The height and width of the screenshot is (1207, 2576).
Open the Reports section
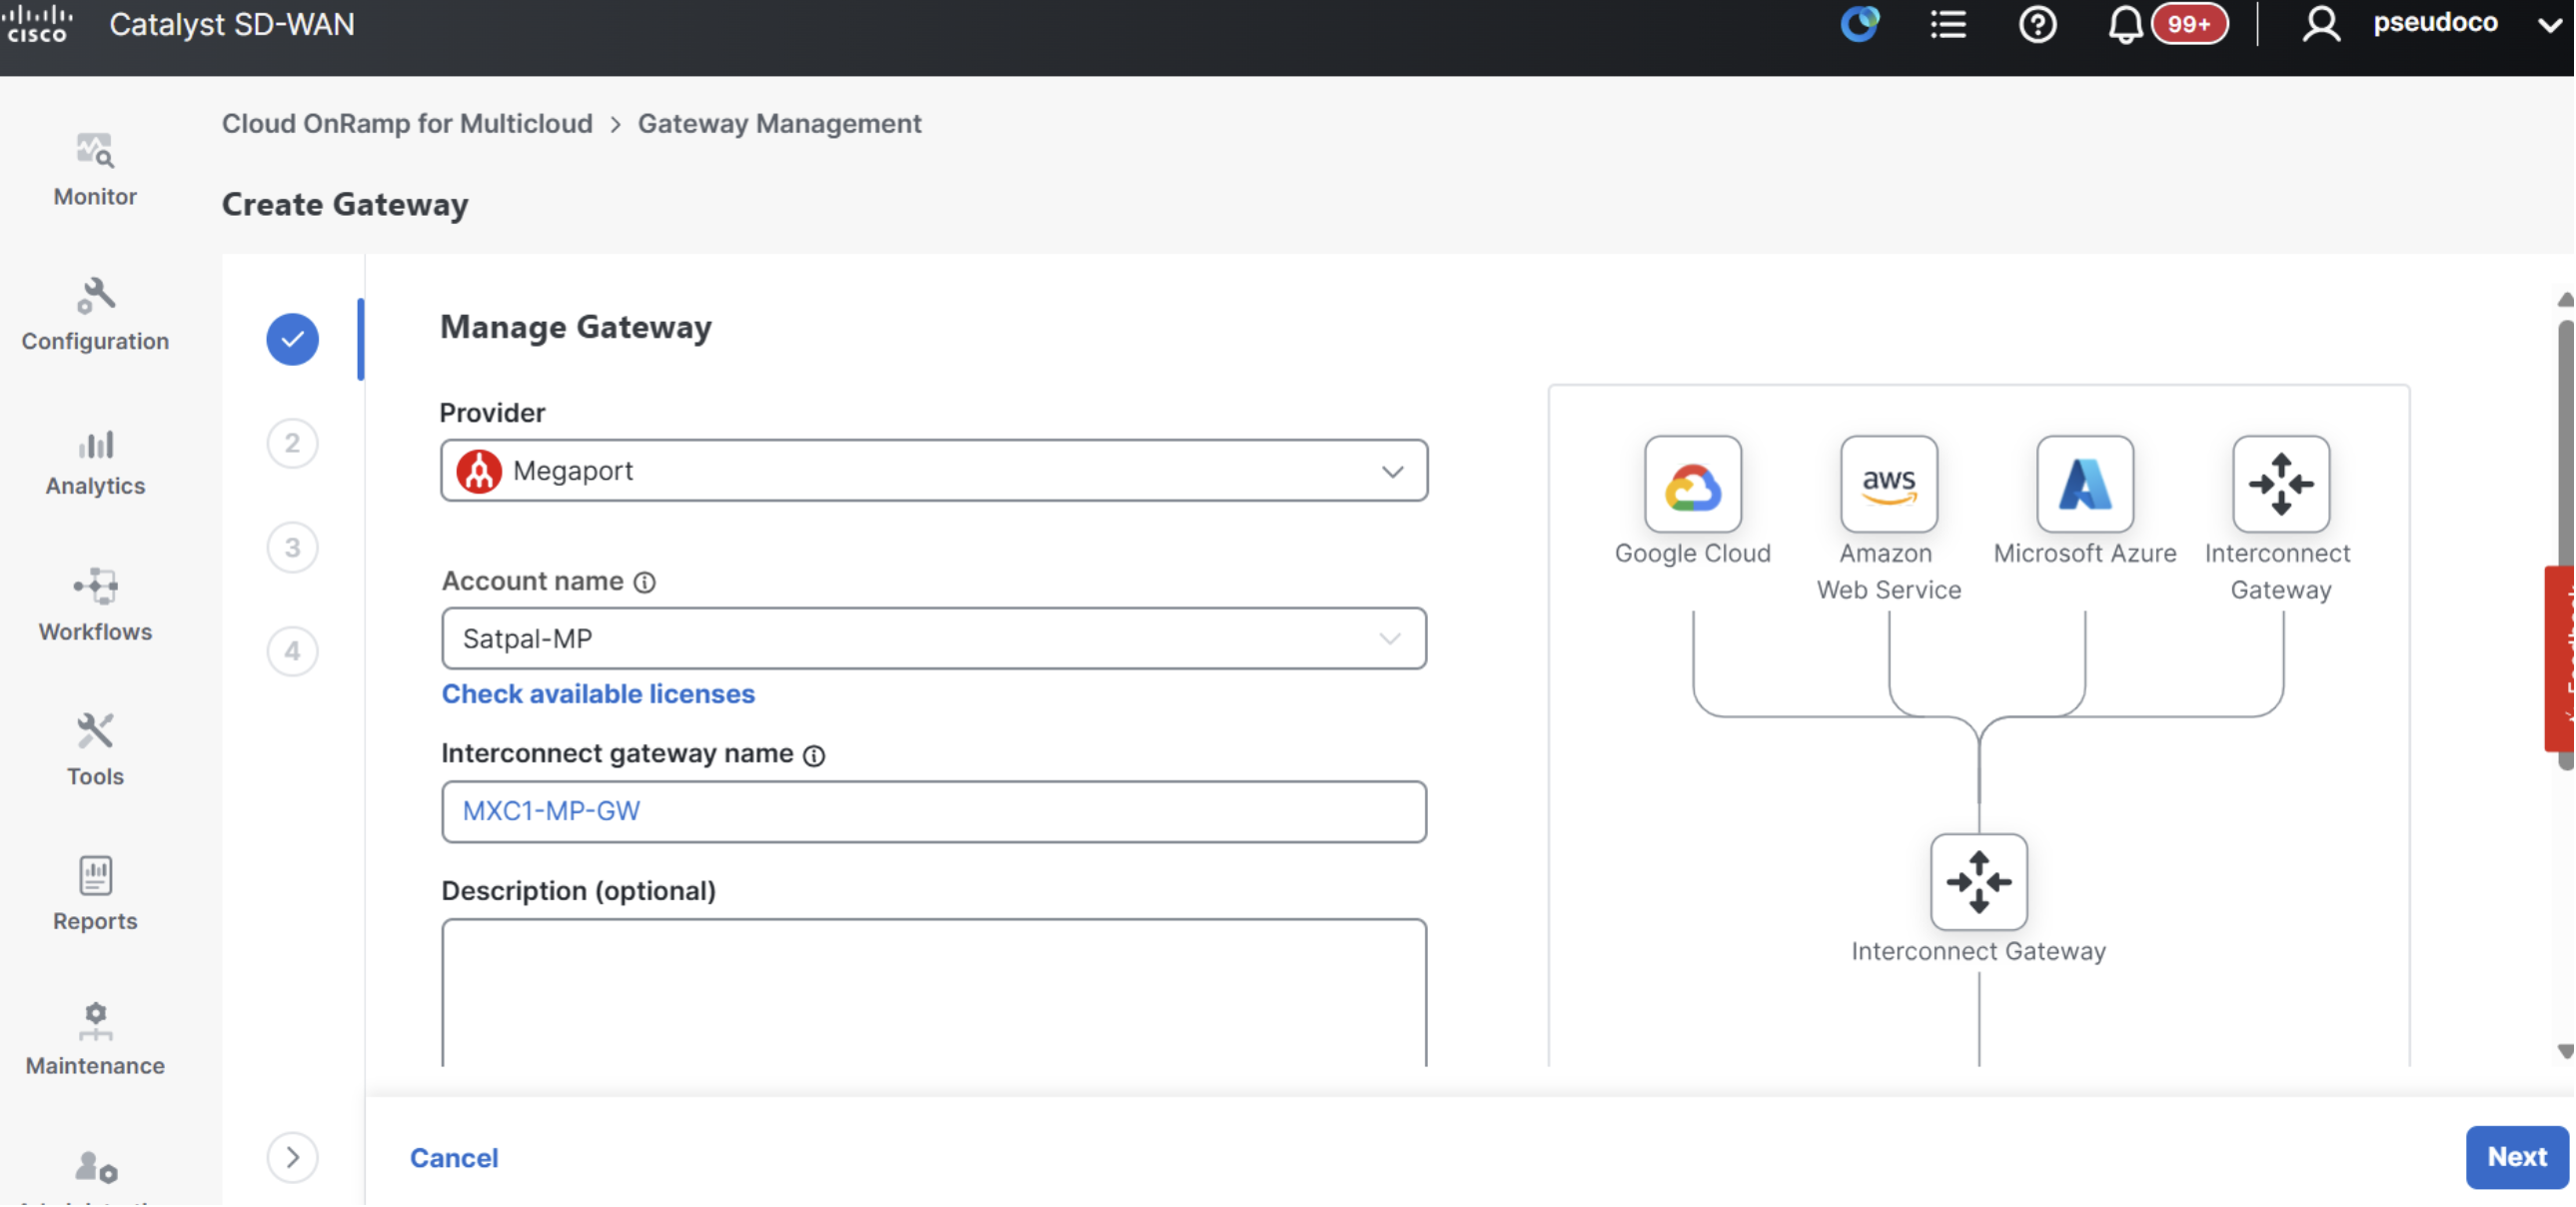tap(95, 895)
